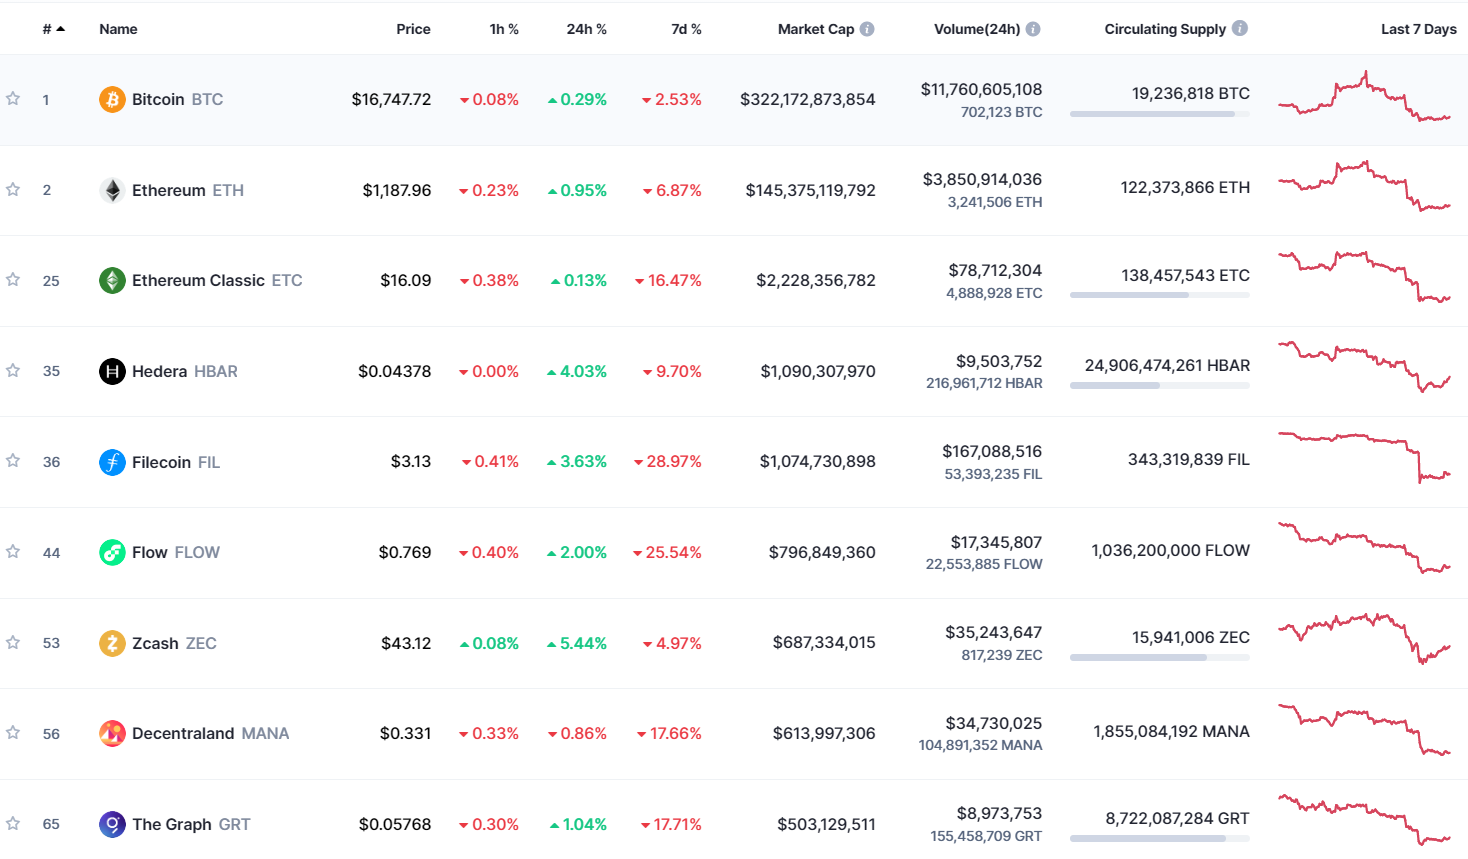Click Bitcoin volume $11,760,605,108
Image resolution: width=1468 pixels, height=859 pixels.
981,90
